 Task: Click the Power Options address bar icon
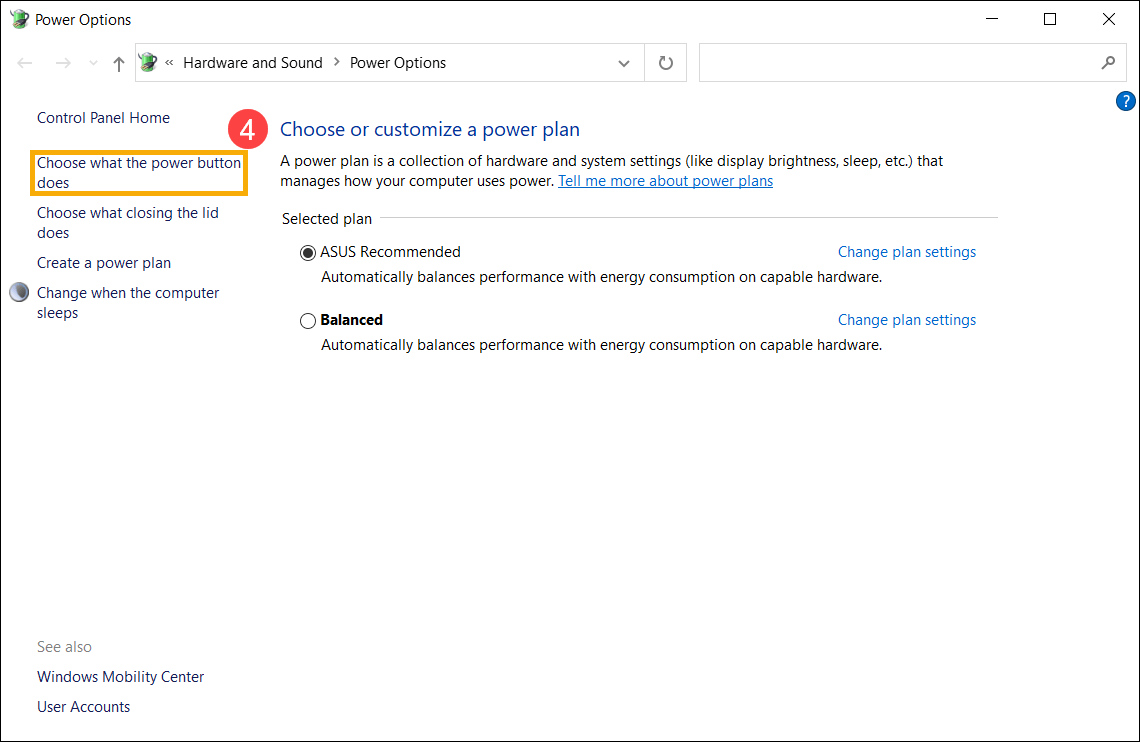click(149, 63)
